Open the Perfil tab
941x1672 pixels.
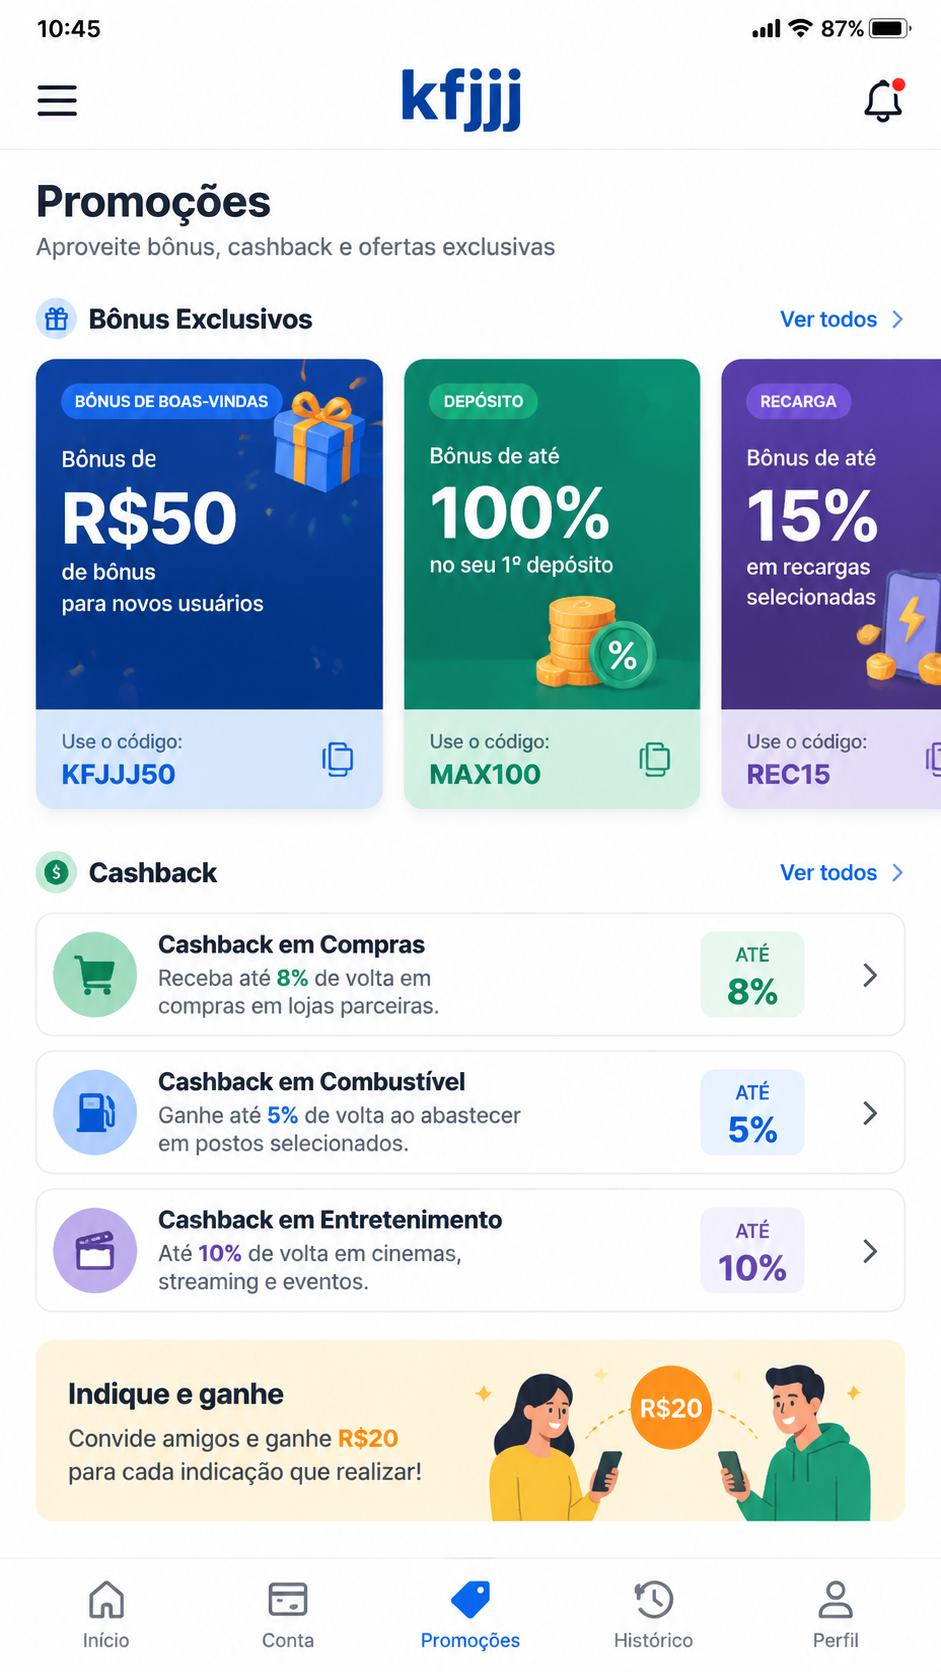click(835, 1614)
